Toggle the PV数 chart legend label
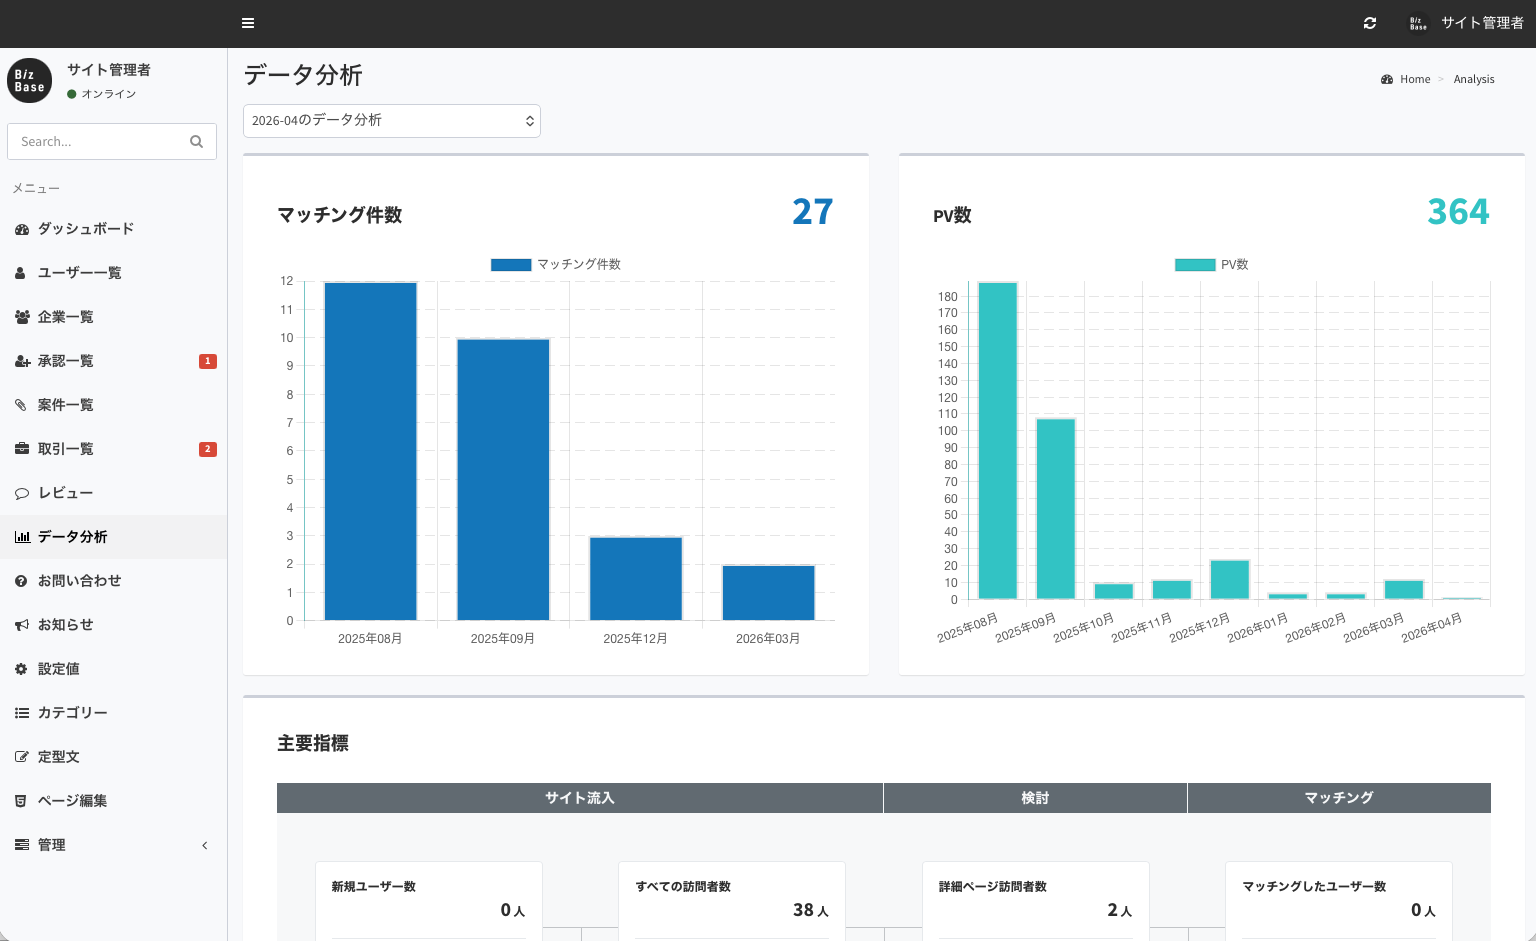The height and width of the screenshot is (941, 1536). pos(1234,264)
